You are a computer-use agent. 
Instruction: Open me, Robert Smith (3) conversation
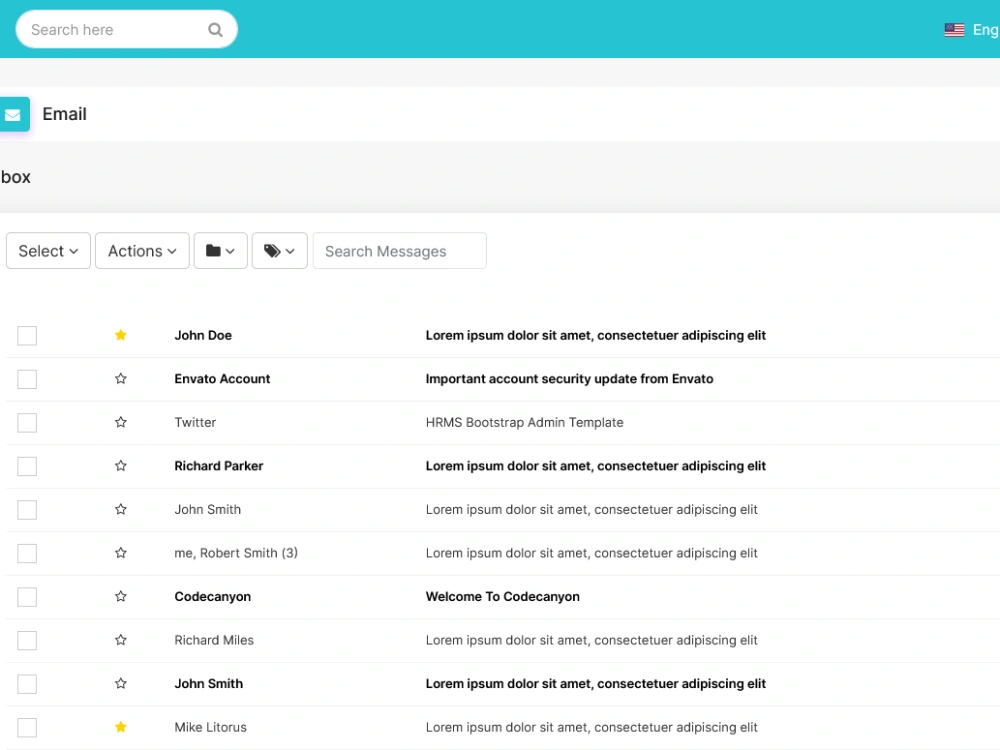point(236,553)
